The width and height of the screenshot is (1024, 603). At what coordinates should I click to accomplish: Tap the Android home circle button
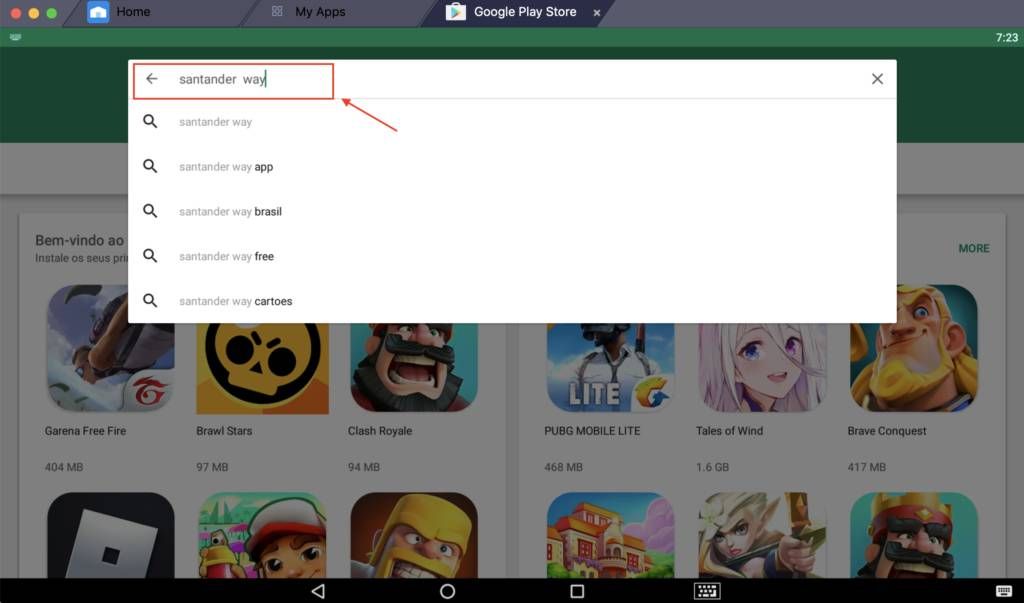tap(447, 591)
